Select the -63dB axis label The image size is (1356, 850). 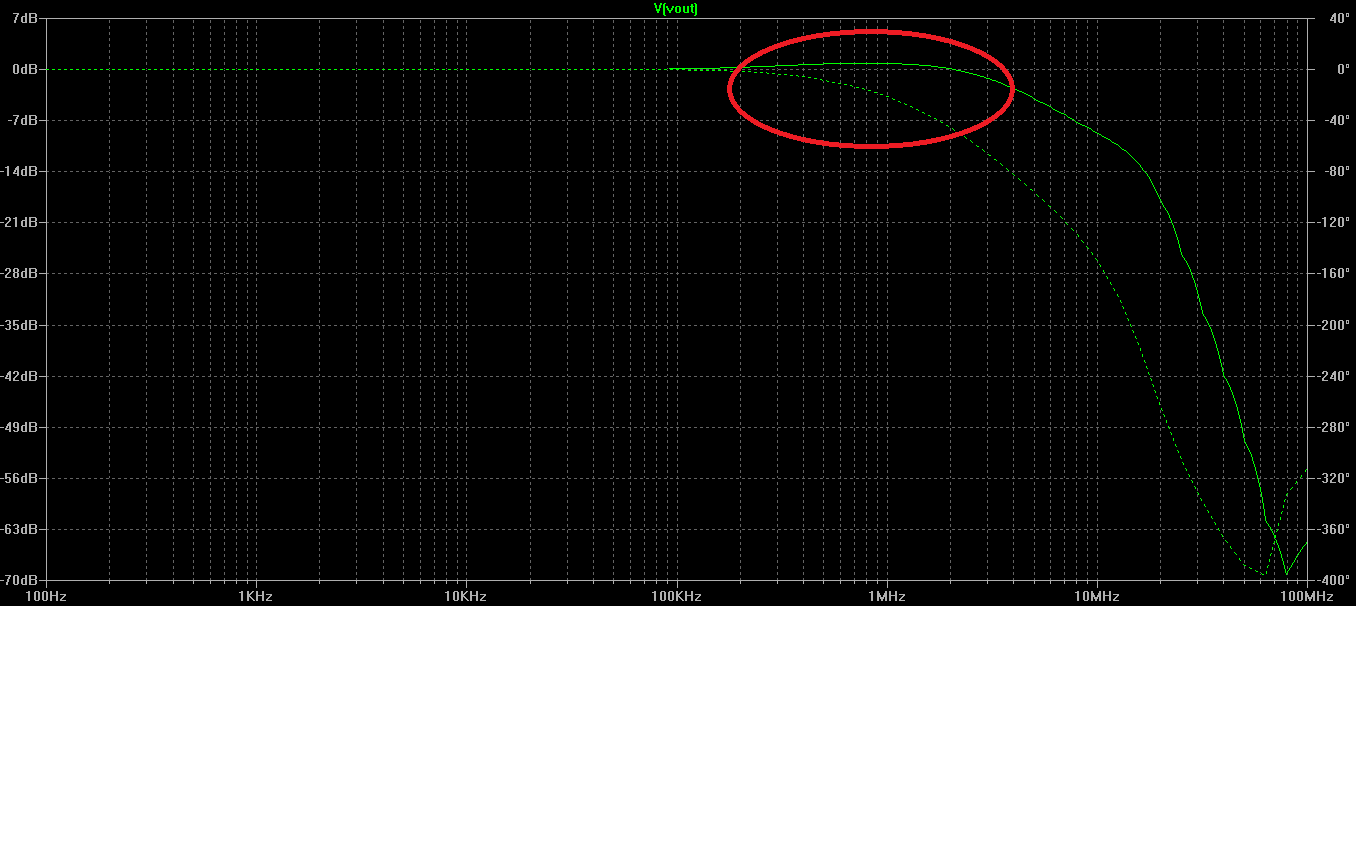click(x=21, y=529)
